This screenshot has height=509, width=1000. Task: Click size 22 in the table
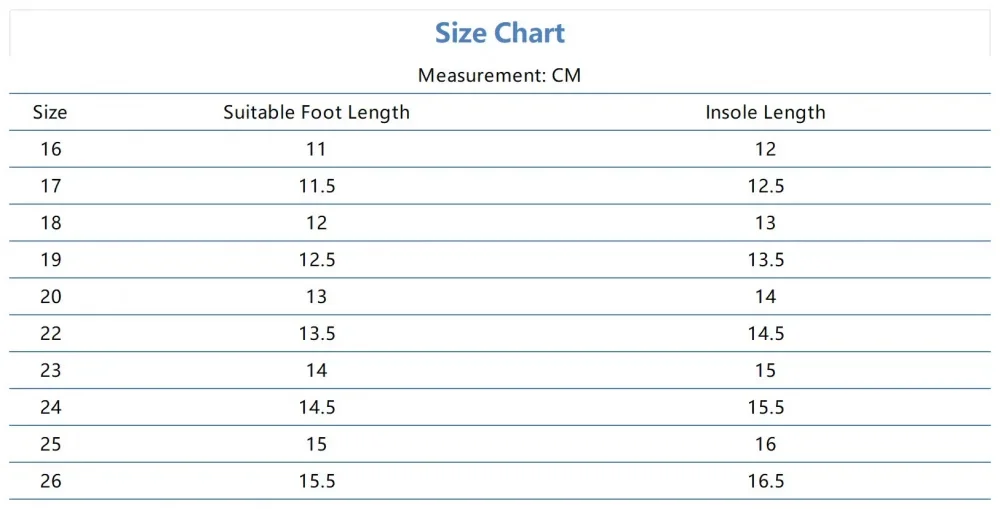coord(51,334)
